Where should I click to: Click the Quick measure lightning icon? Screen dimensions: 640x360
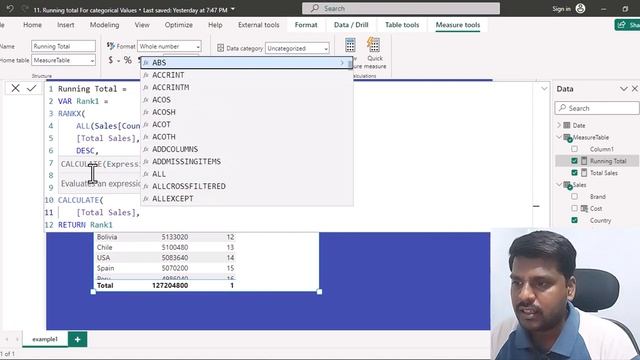coord(373,44)
